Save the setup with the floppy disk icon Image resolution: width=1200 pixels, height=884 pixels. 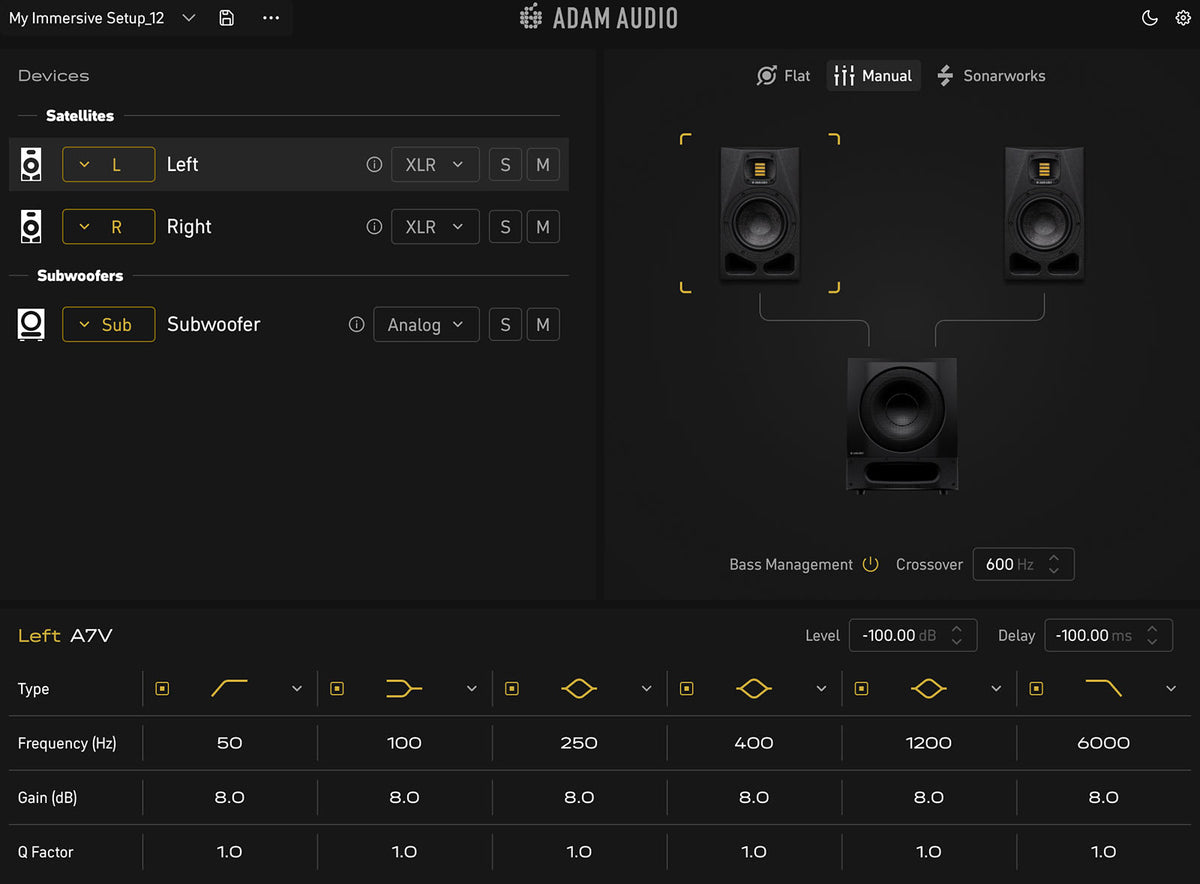pos(227,18)
